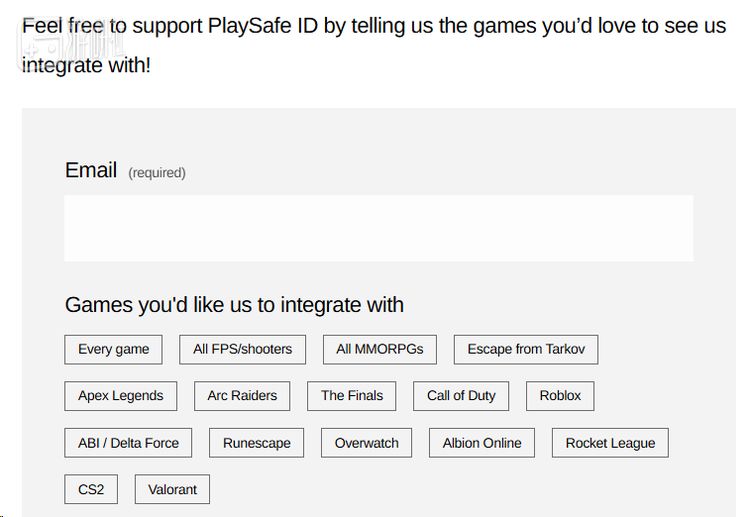Choose All MMORPGs option
Viewport: 750px width, 517px height.
coord(380,349)
